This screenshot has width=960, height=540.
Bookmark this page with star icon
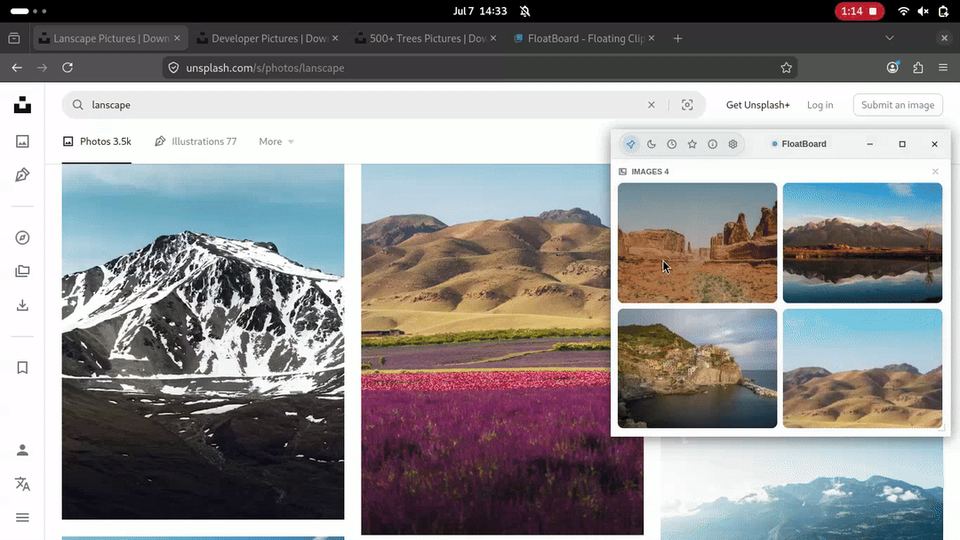pos(786,68)
